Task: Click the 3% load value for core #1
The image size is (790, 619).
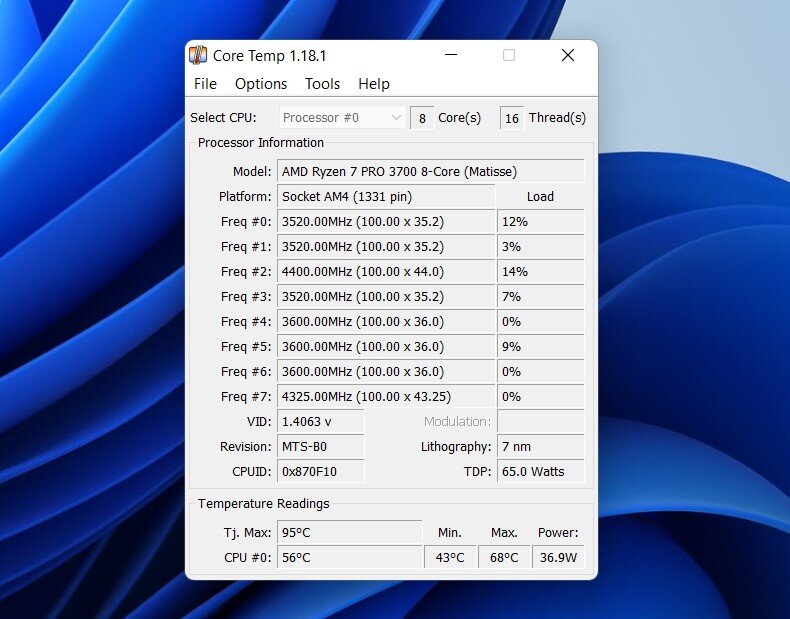Action: 541,247
